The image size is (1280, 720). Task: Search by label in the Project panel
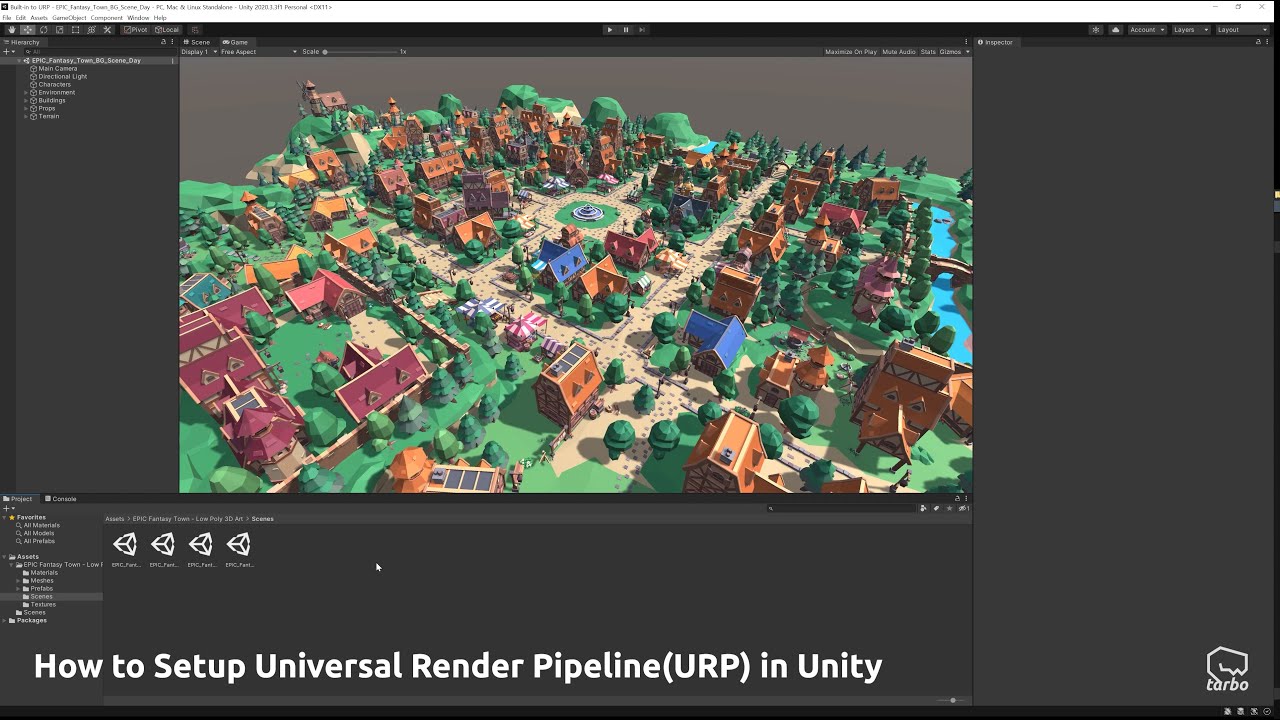tap(937, 508)
